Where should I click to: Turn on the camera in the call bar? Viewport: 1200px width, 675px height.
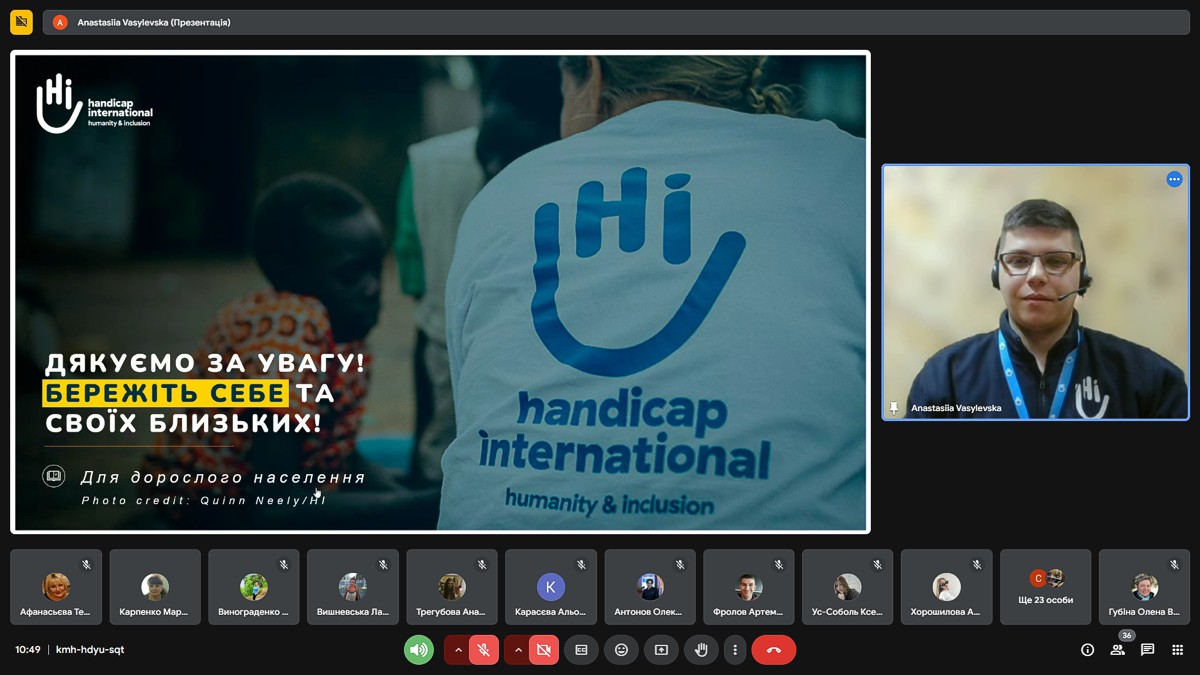tap(544, 650)
